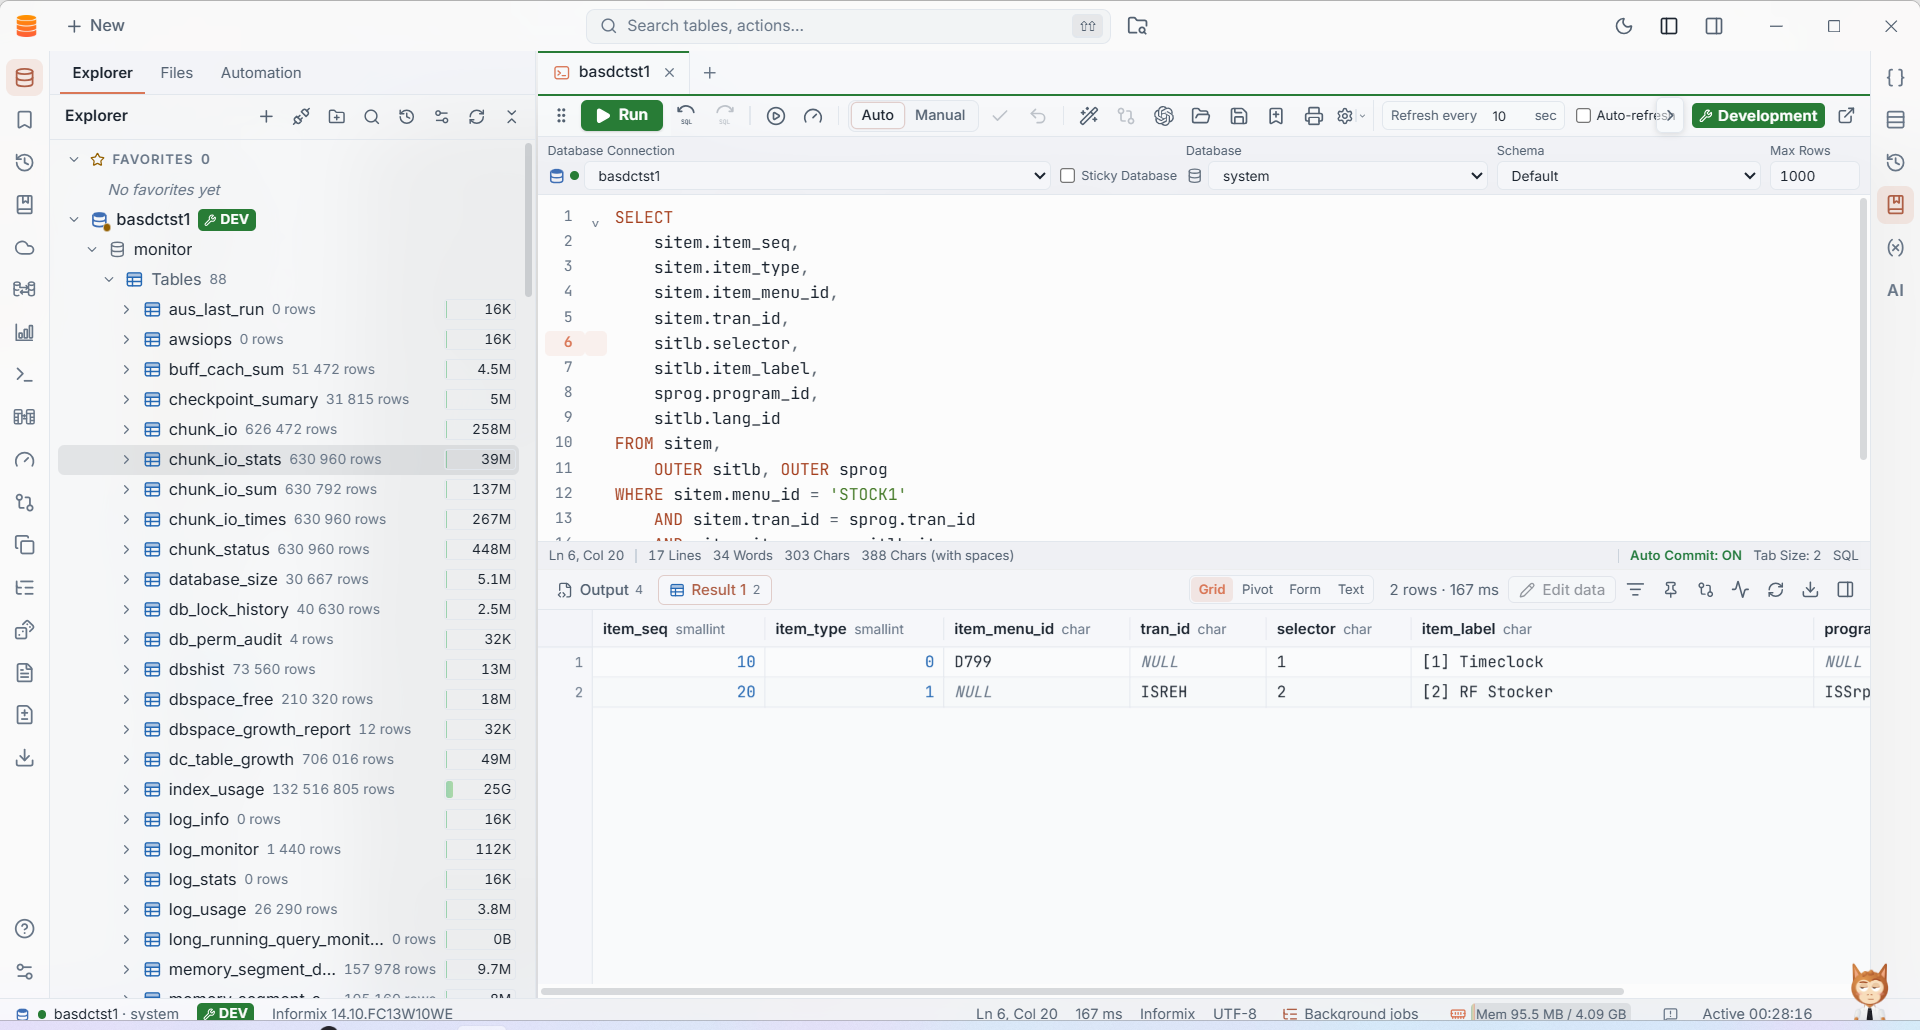1920x1030 pixels.
Task: Open query history from the left sidebar clock icon
Action: coord(25,162)
